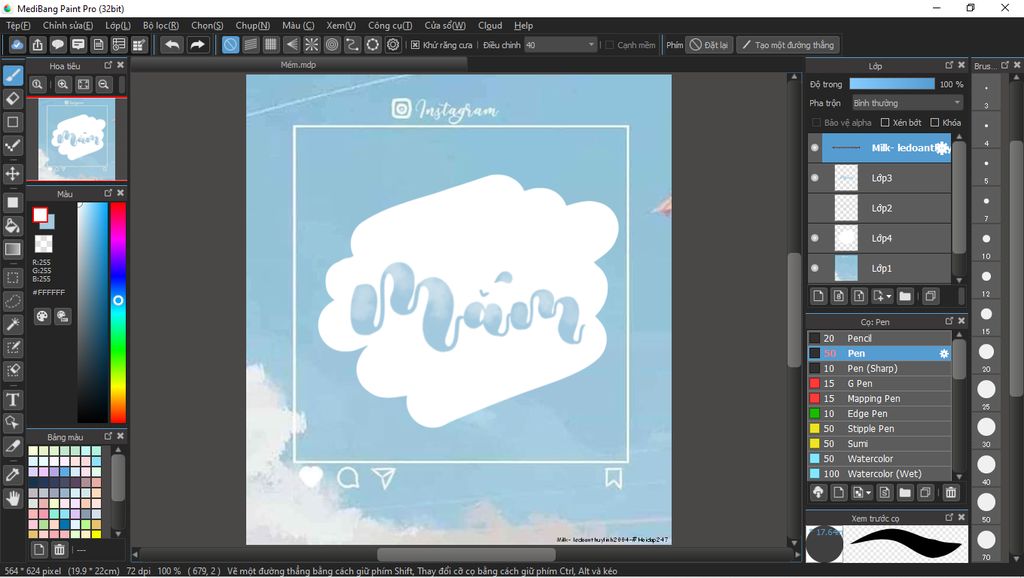Select the Bucket fill tool

[12, 226]
